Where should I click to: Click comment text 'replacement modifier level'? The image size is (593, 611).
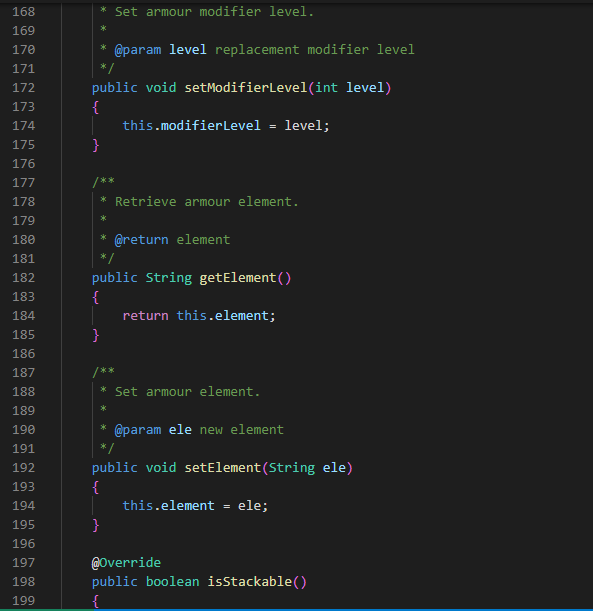click(315, 50)
